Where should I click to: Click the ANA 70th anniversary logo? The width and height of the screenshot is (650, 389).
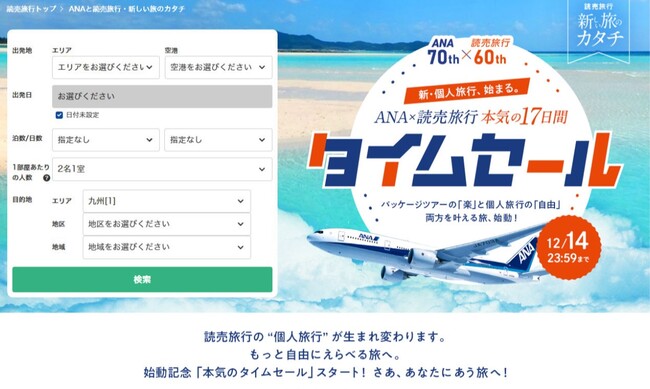(x=443, y=52)
